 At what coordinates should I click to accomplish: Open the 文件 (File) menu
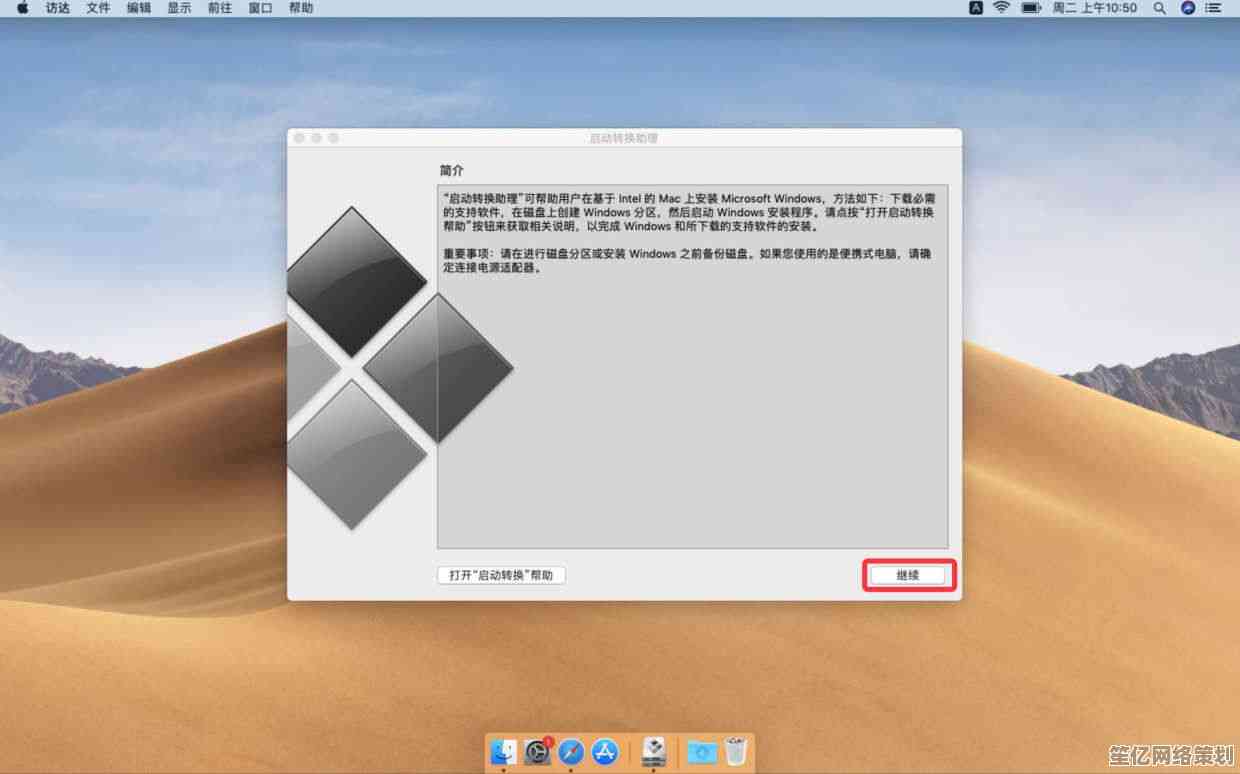tap(98, 8)
